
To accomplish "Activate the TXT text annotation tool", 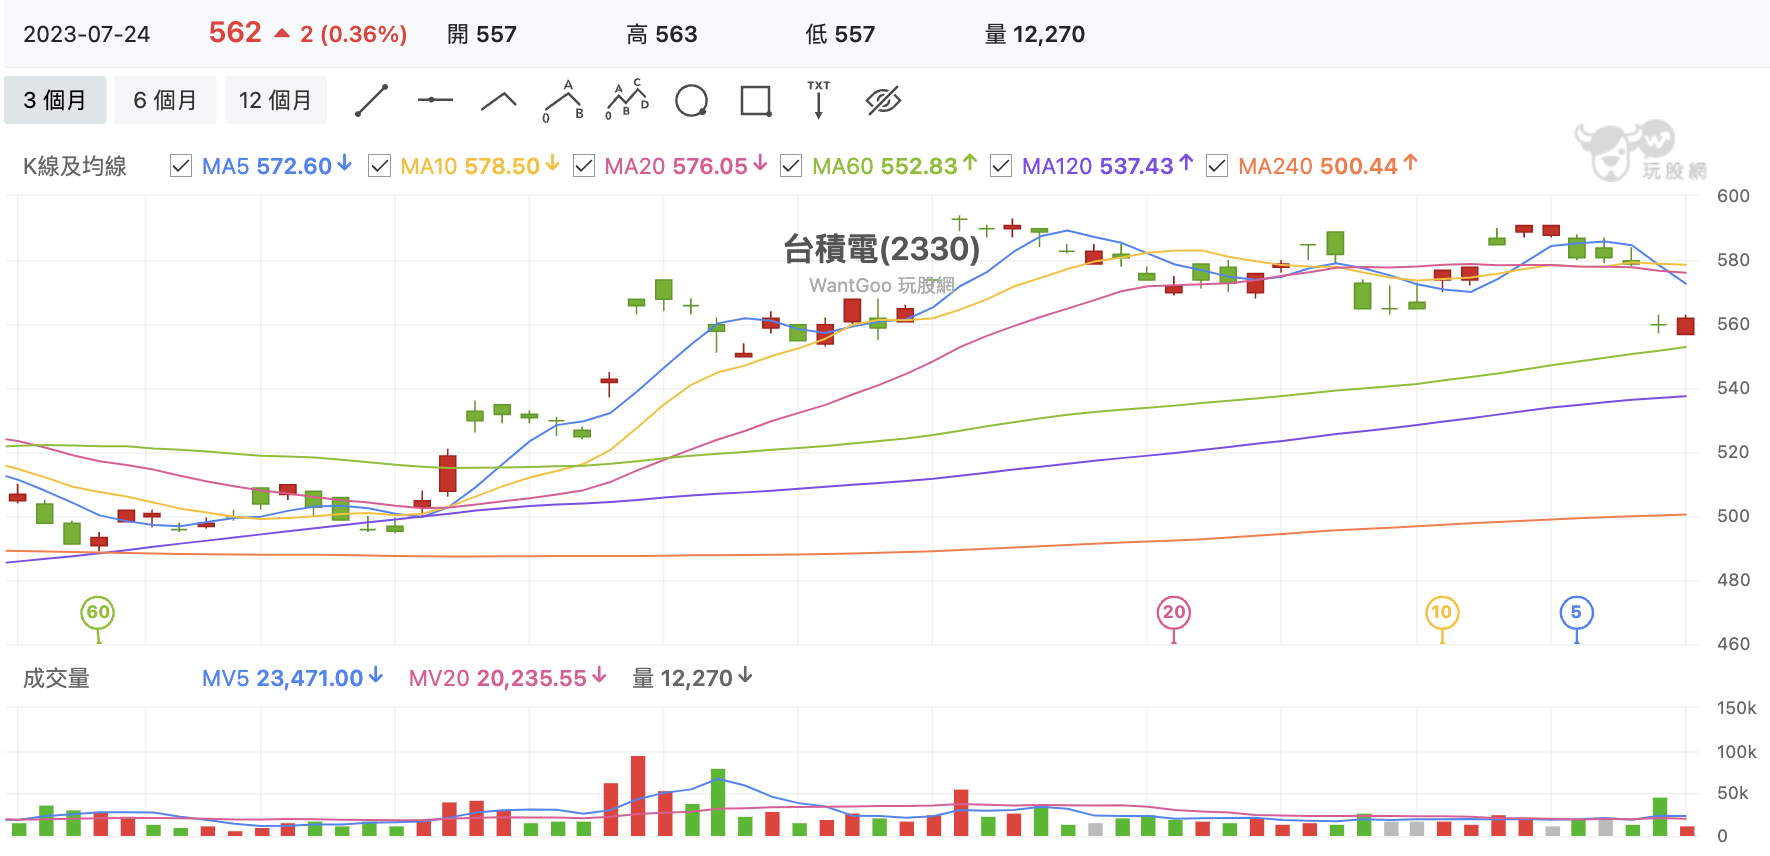I will coord(819,100).
